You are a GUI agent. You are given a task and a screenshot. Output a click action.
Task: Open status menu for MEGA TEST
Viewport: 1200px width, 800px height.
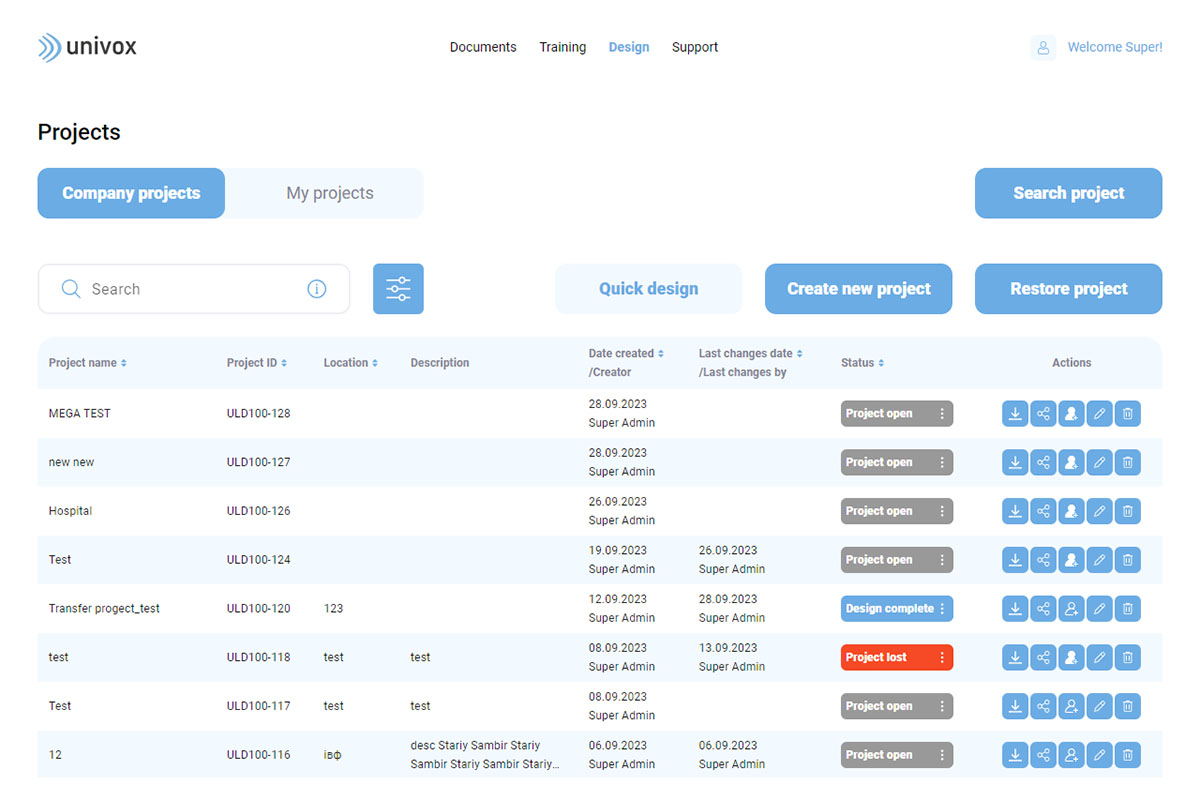[942, 414]
